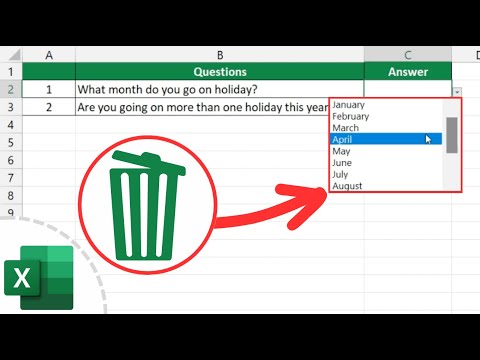Screen dimensions: 480x360
Task: Click the dropdown list scrollbar thumb
Action: pyautogui.click(x=452, y=135)
